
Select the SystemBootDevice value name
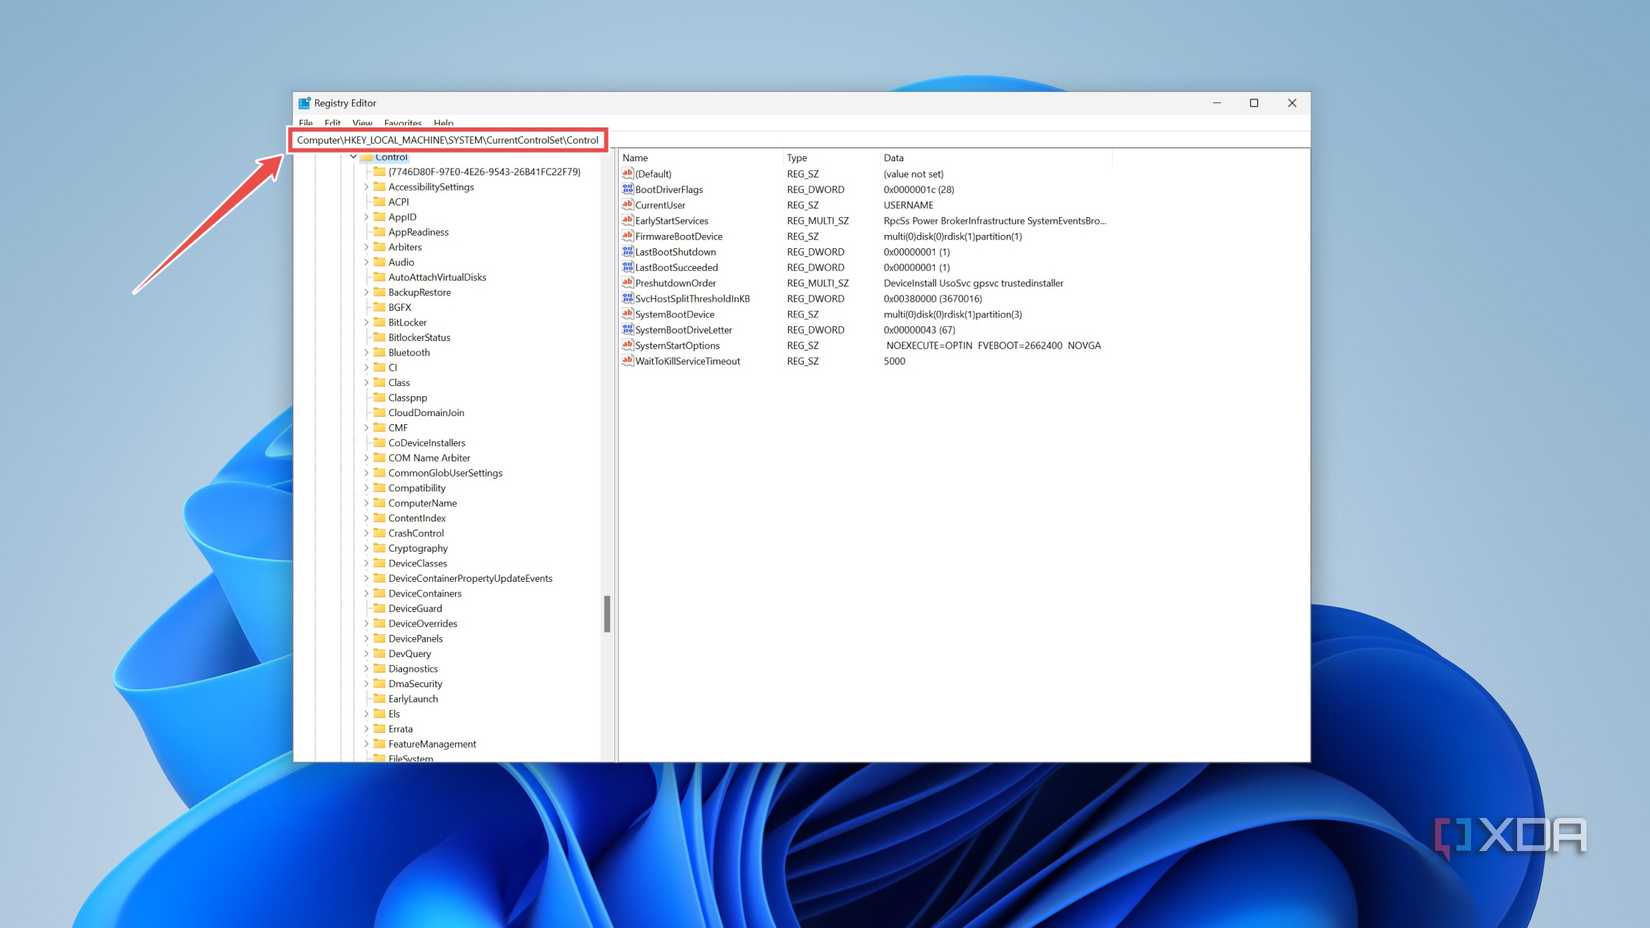click(674, 314)
